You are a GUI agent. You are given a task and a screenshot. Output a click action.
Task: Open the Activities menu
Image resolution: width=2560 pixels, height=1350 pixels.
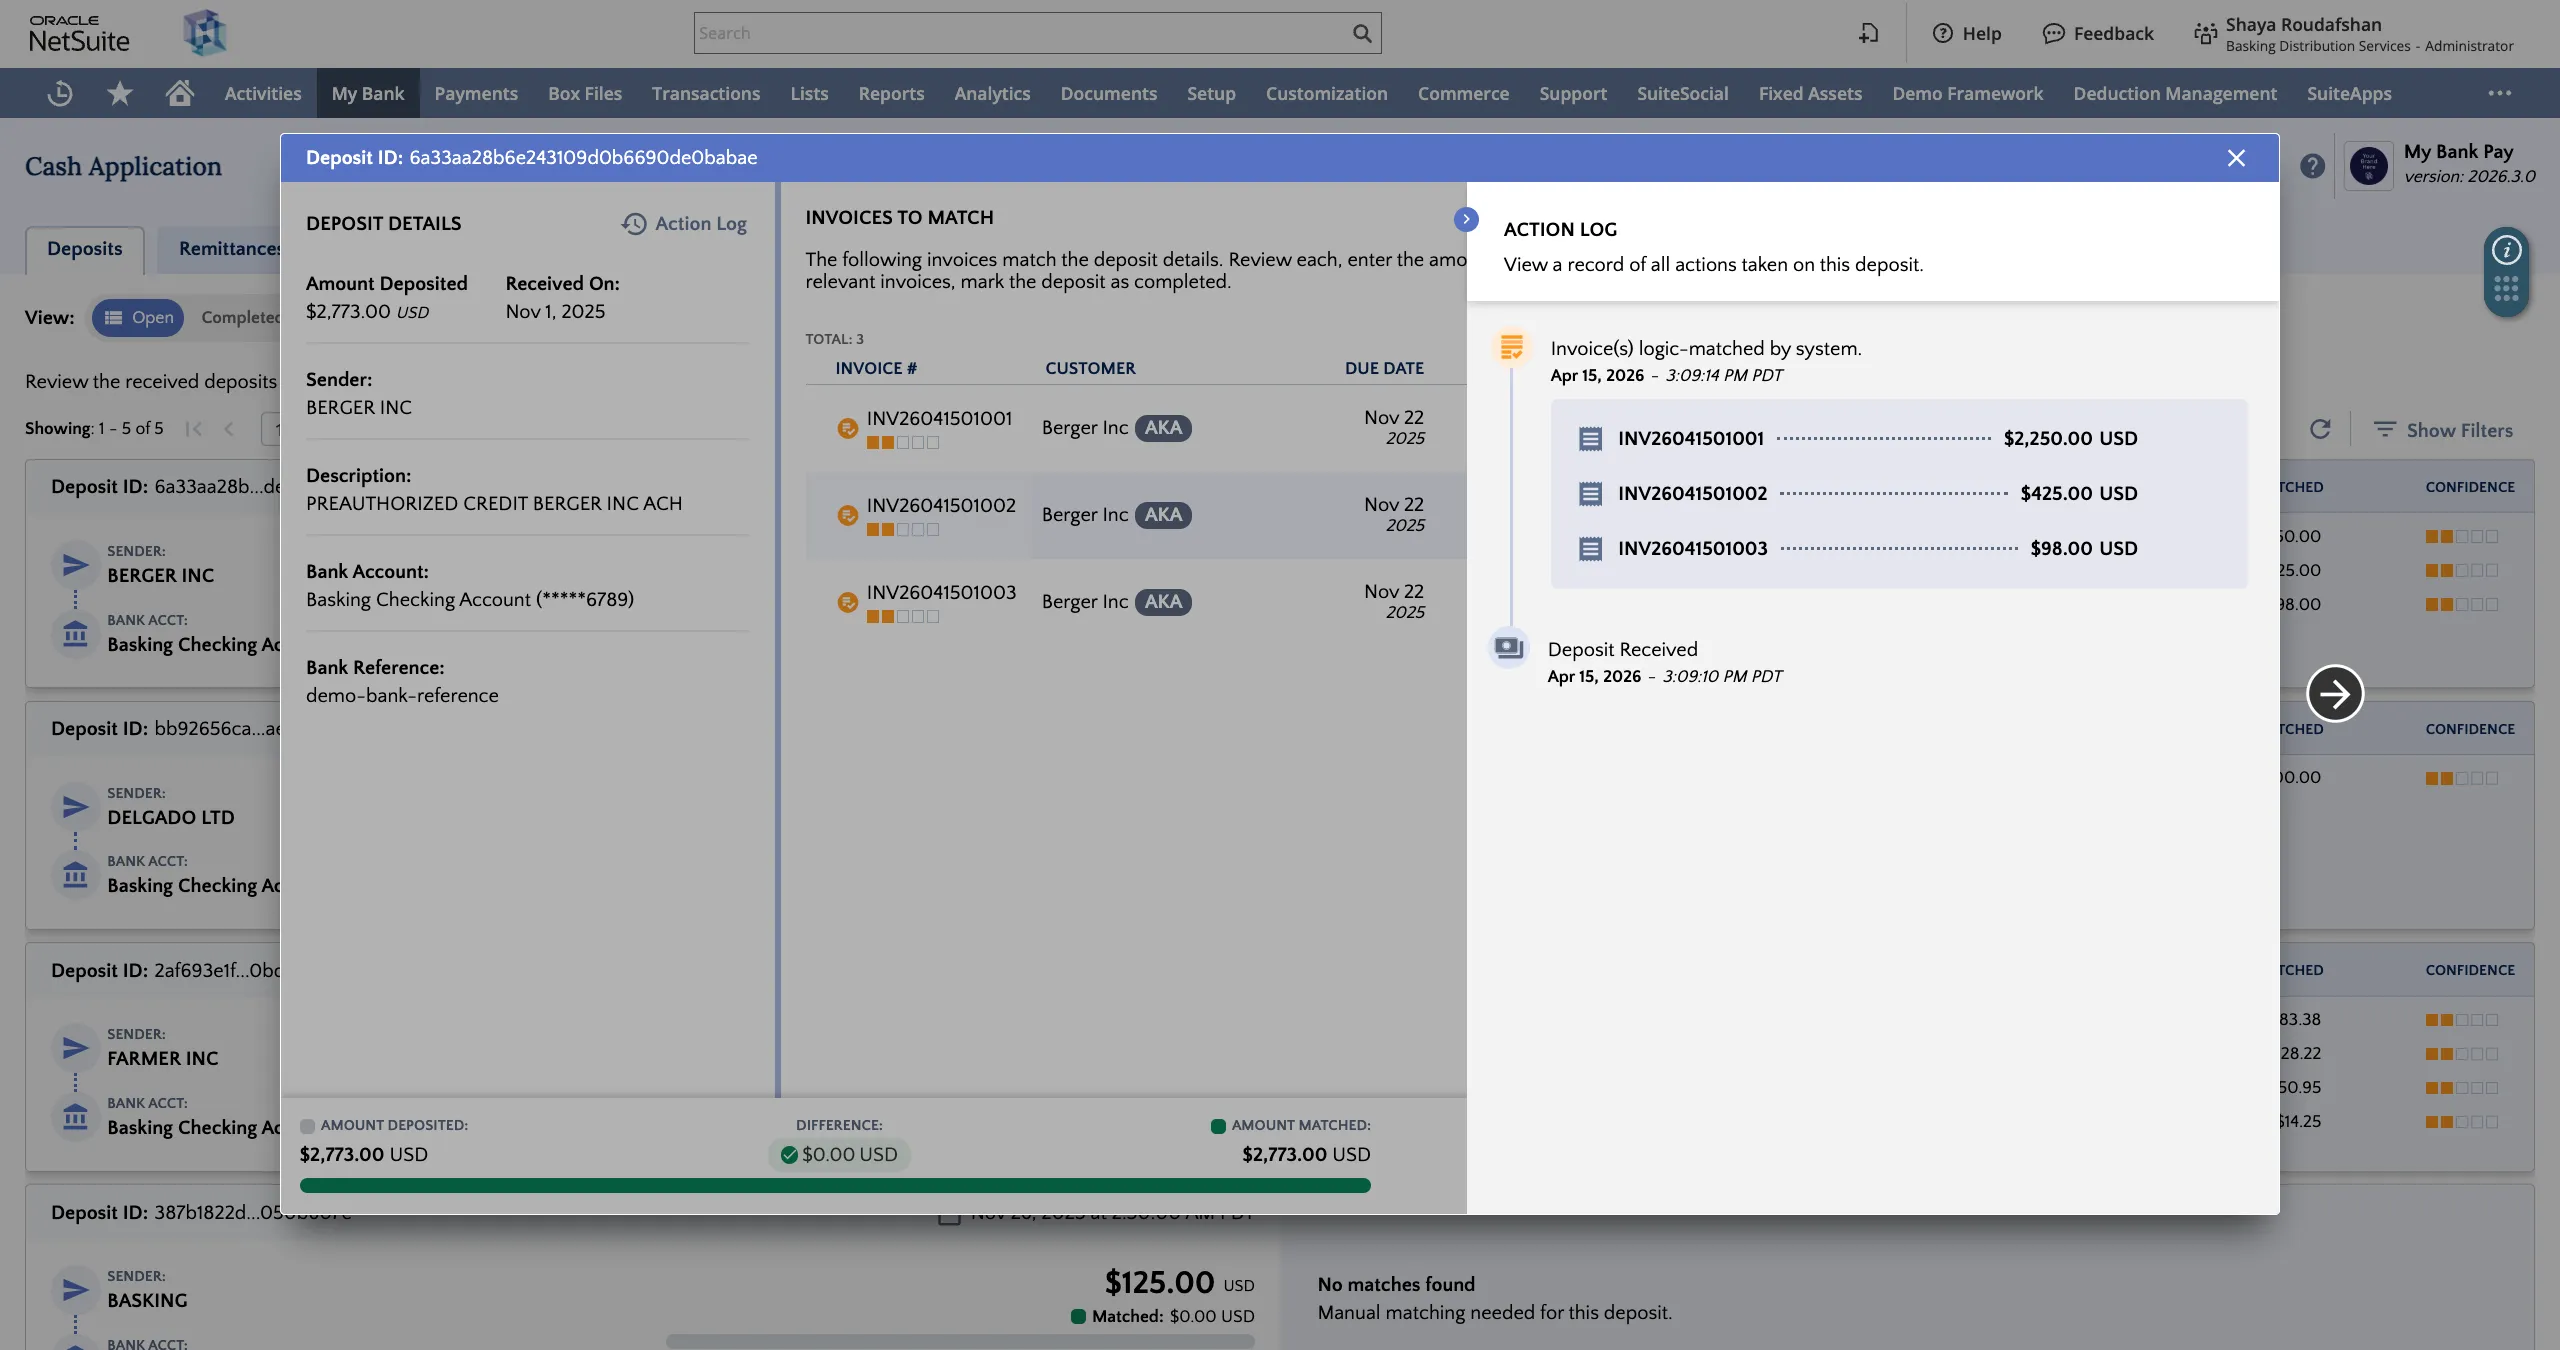[x=262, y=93]
